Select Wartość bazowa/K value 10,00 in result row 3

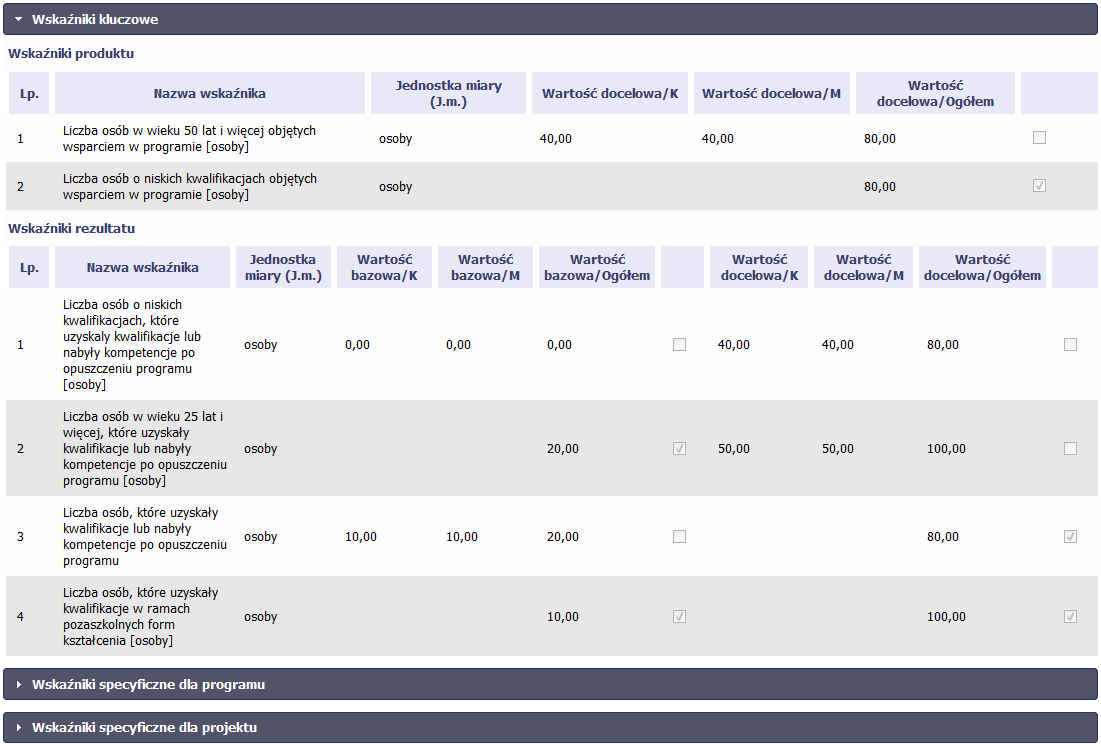(361, 537)
